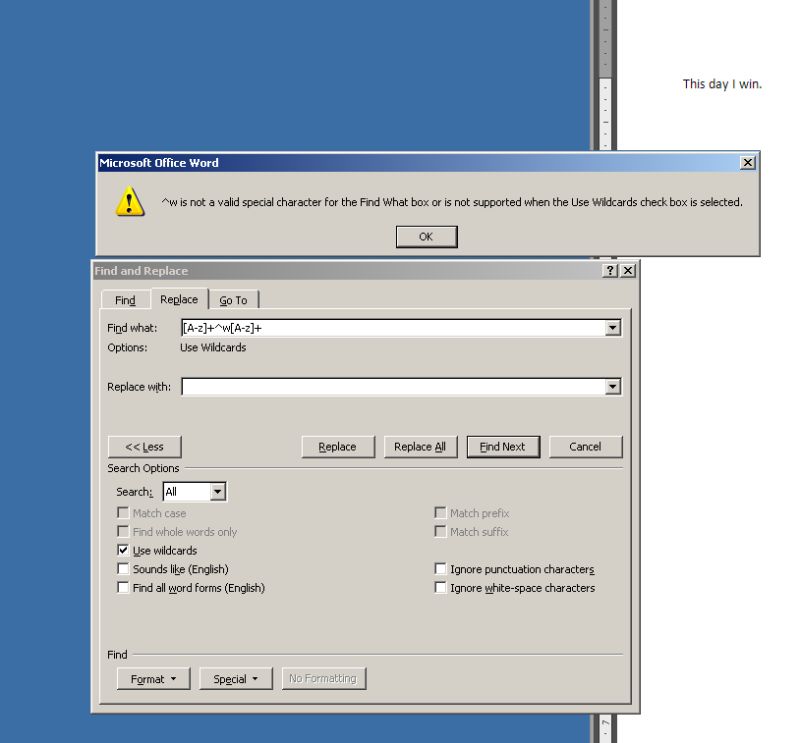Screen dimensions: 800x743
Task: Click the Replace button
Action: 338,447
